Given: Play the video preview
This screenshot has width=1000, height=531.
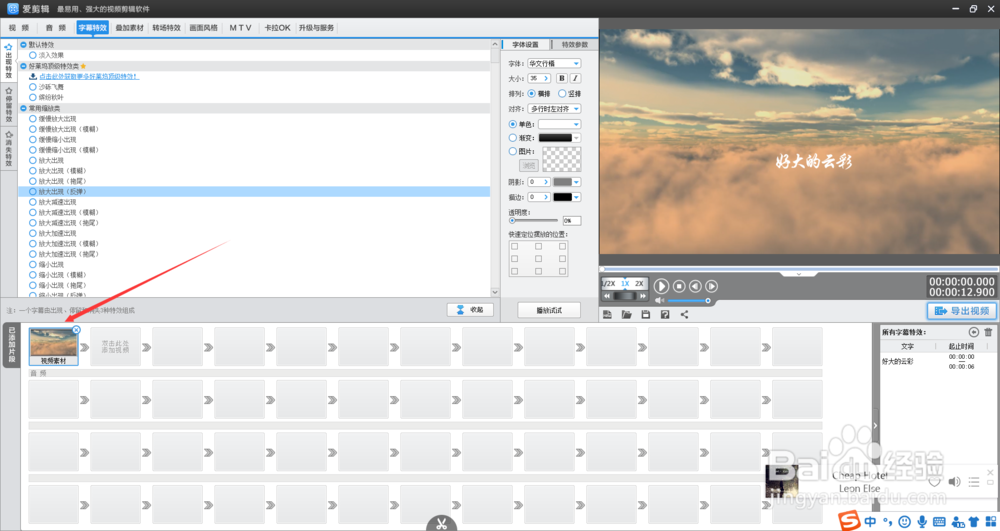Looking at the screenshot, I should click(661, 287).
